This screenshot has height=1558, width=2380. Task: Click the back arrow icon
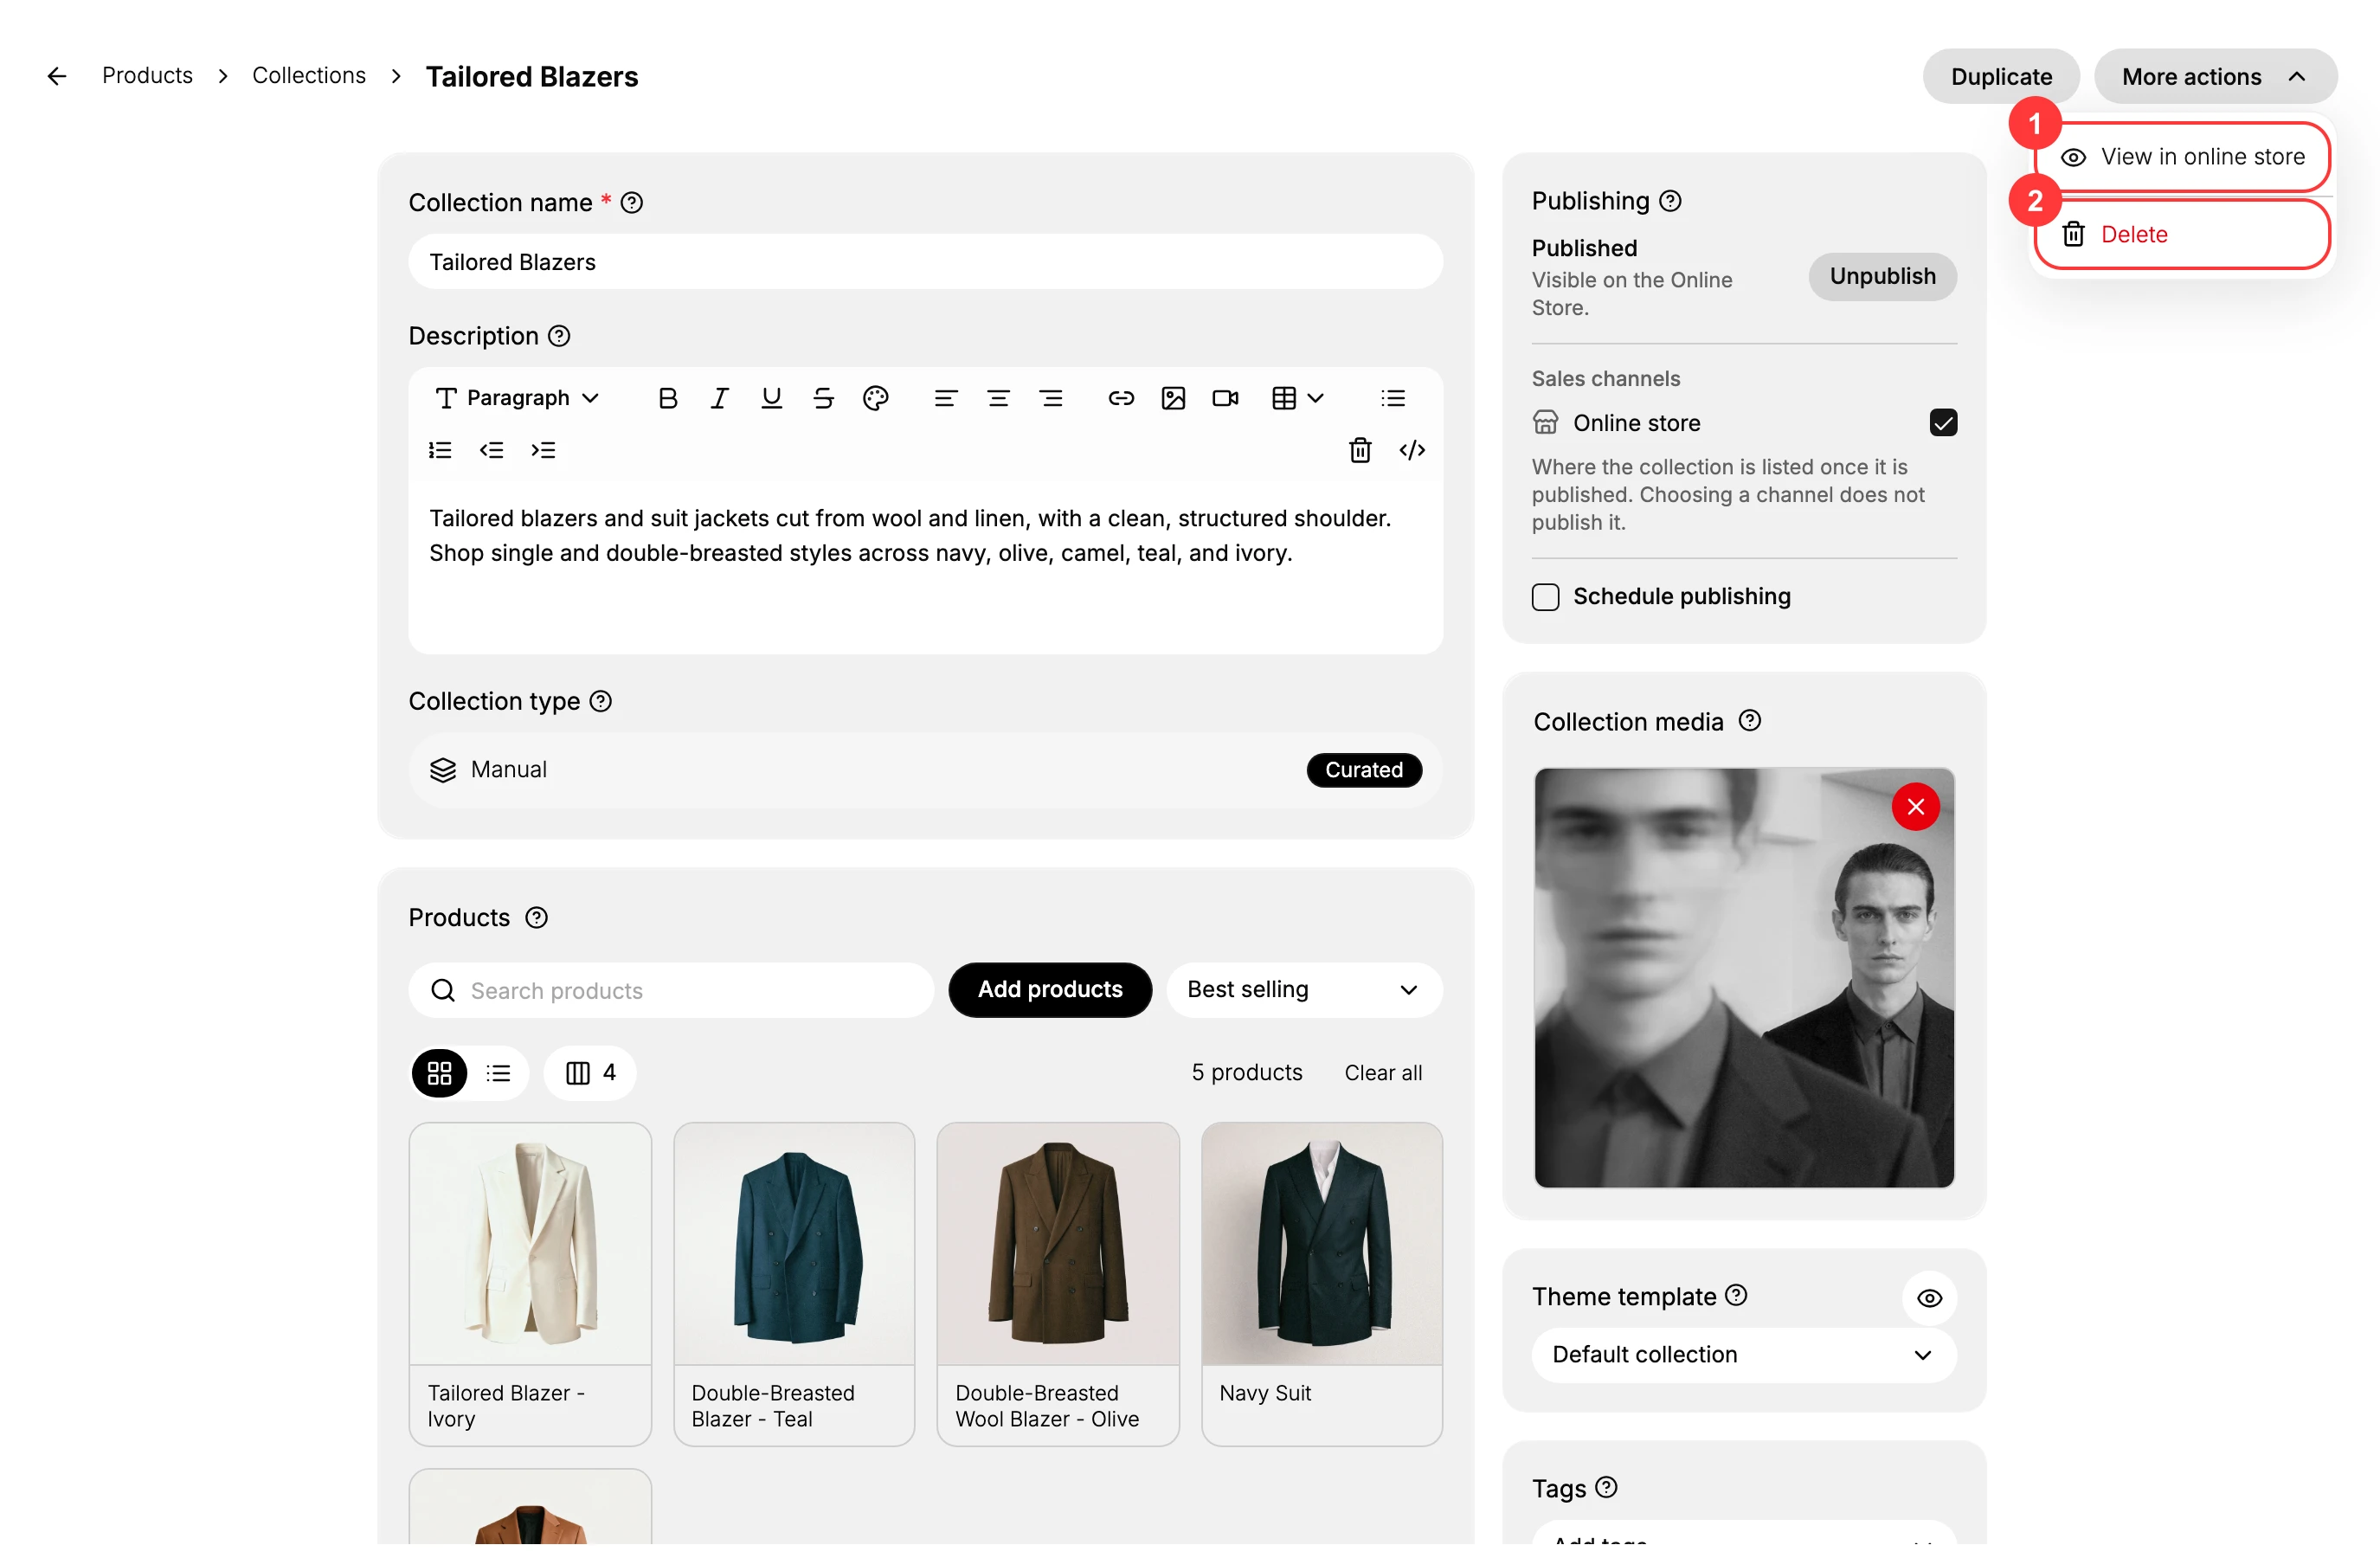point(57,76)
